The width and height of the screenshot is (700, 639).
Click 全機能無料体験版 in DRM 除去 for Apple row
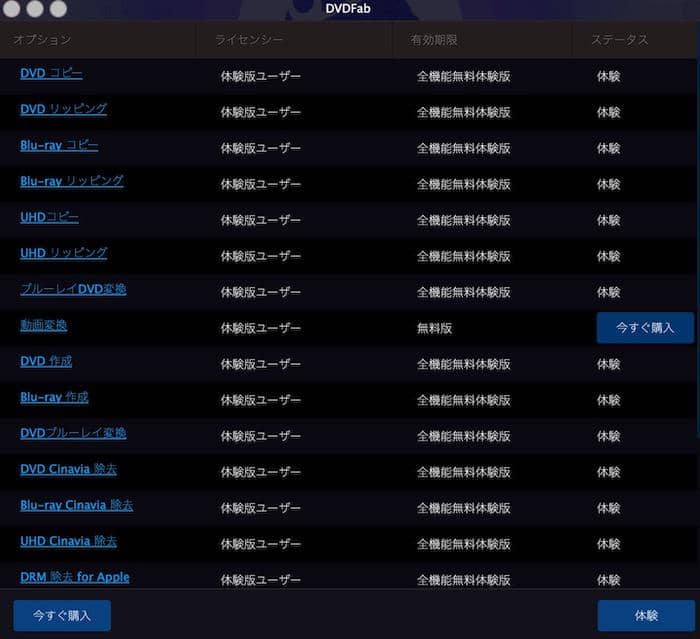coord(463,581)
